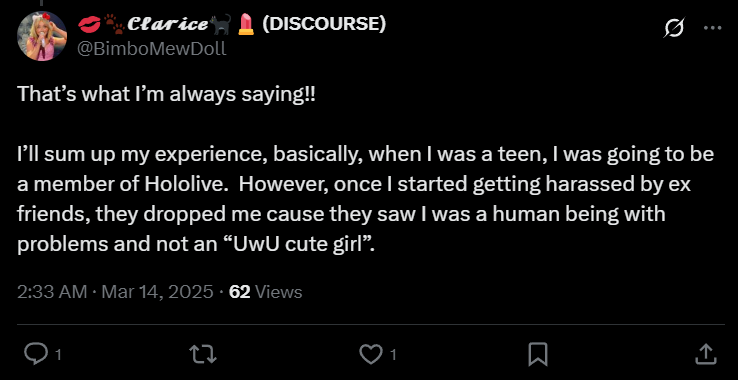Click the lipstick emoji beside Clarice
This screenshot has height=380, width=738.
click(x=246, y=24)
